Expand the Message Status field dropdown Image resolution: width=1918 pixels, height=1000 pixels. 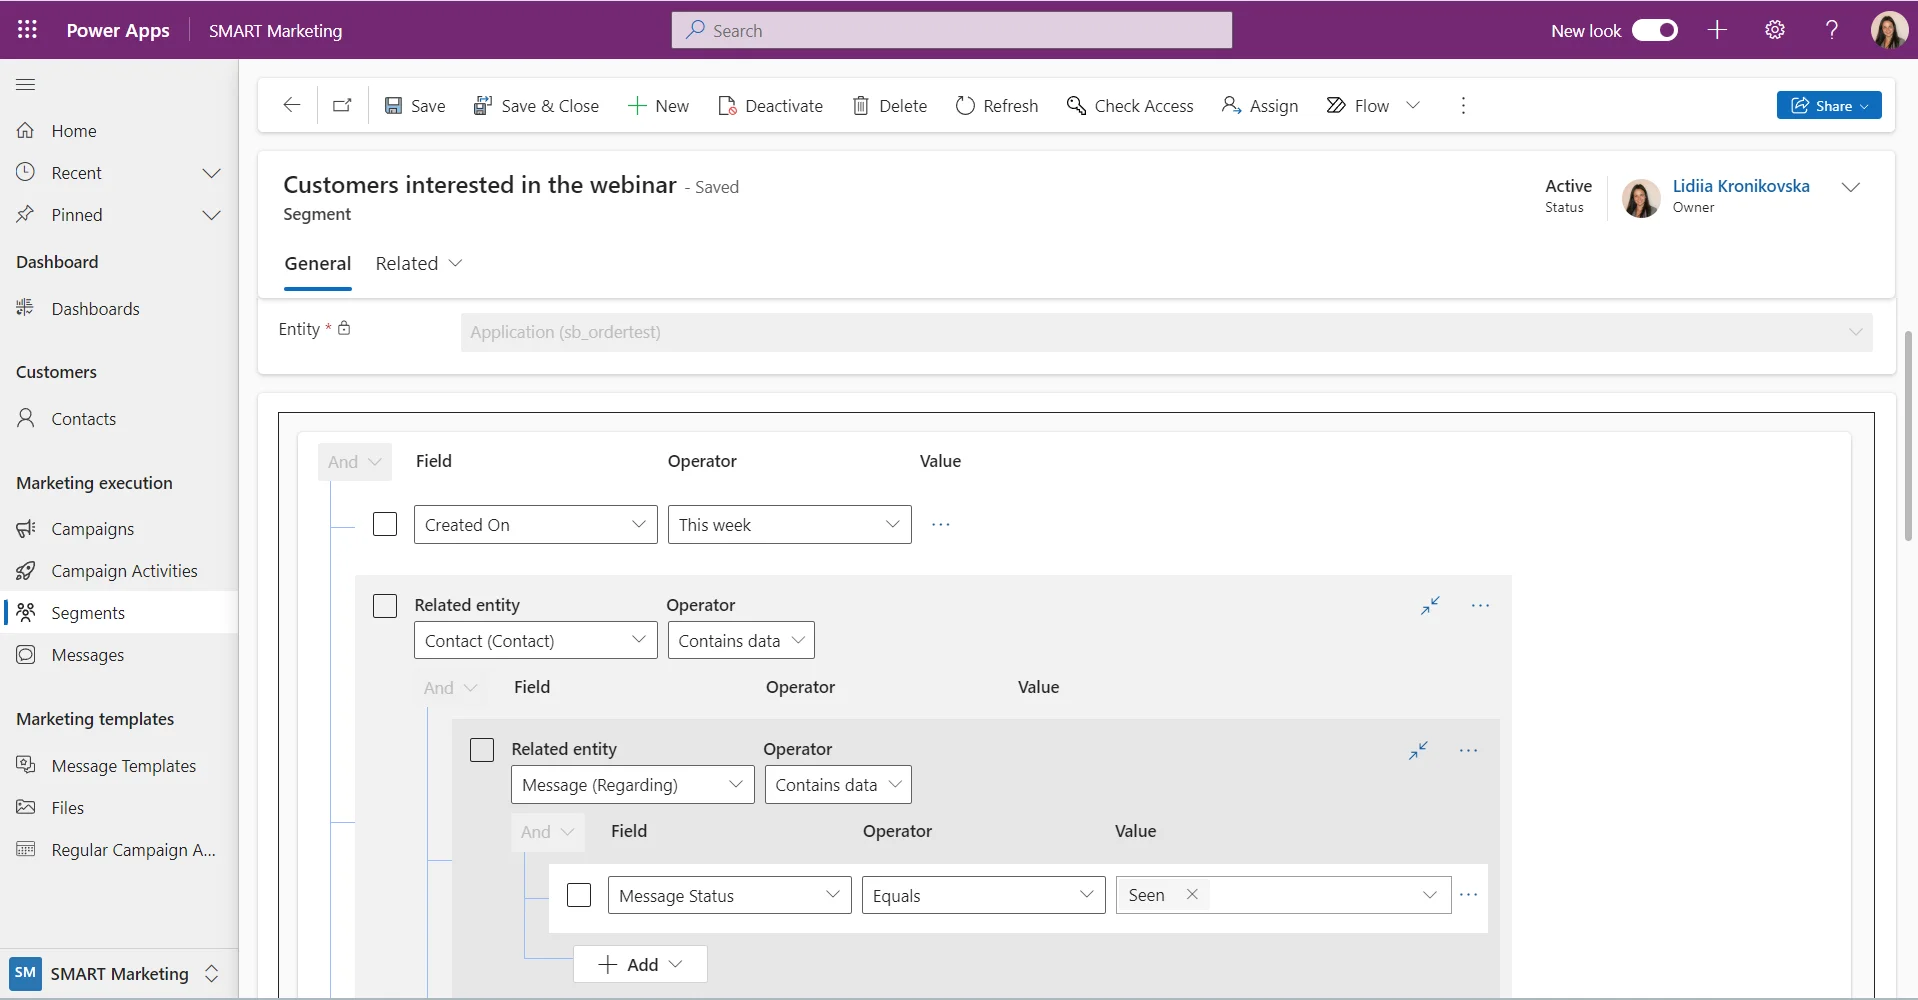pyautogui.click(x=729, y=895)
